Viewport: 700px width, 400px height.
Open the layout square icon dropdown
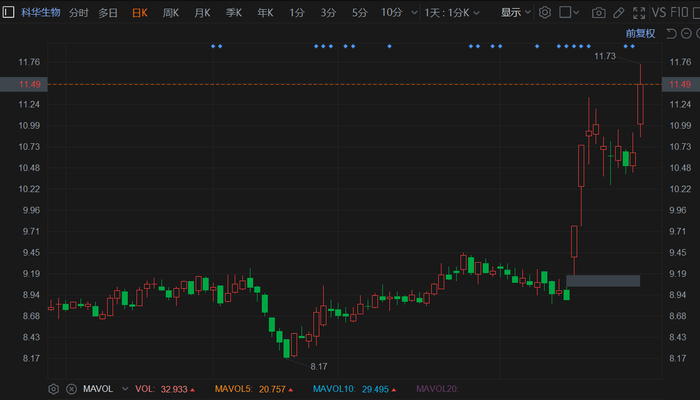coord(569,12)
